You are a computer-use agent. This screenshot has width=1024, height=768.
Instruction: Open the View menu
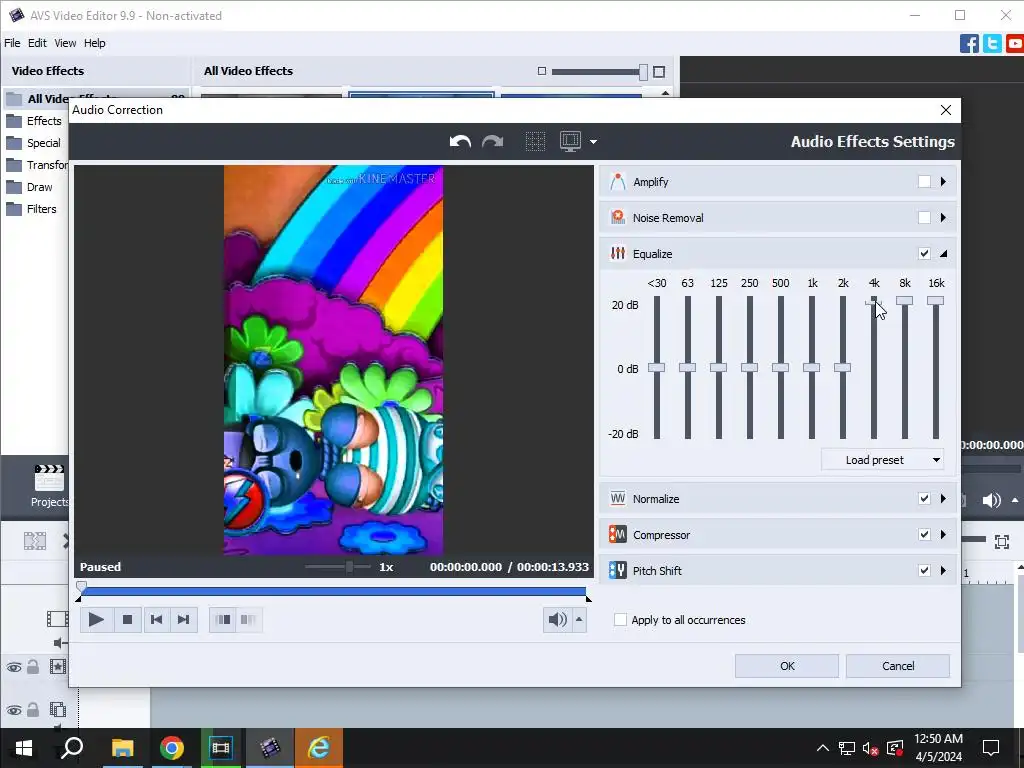65,43
